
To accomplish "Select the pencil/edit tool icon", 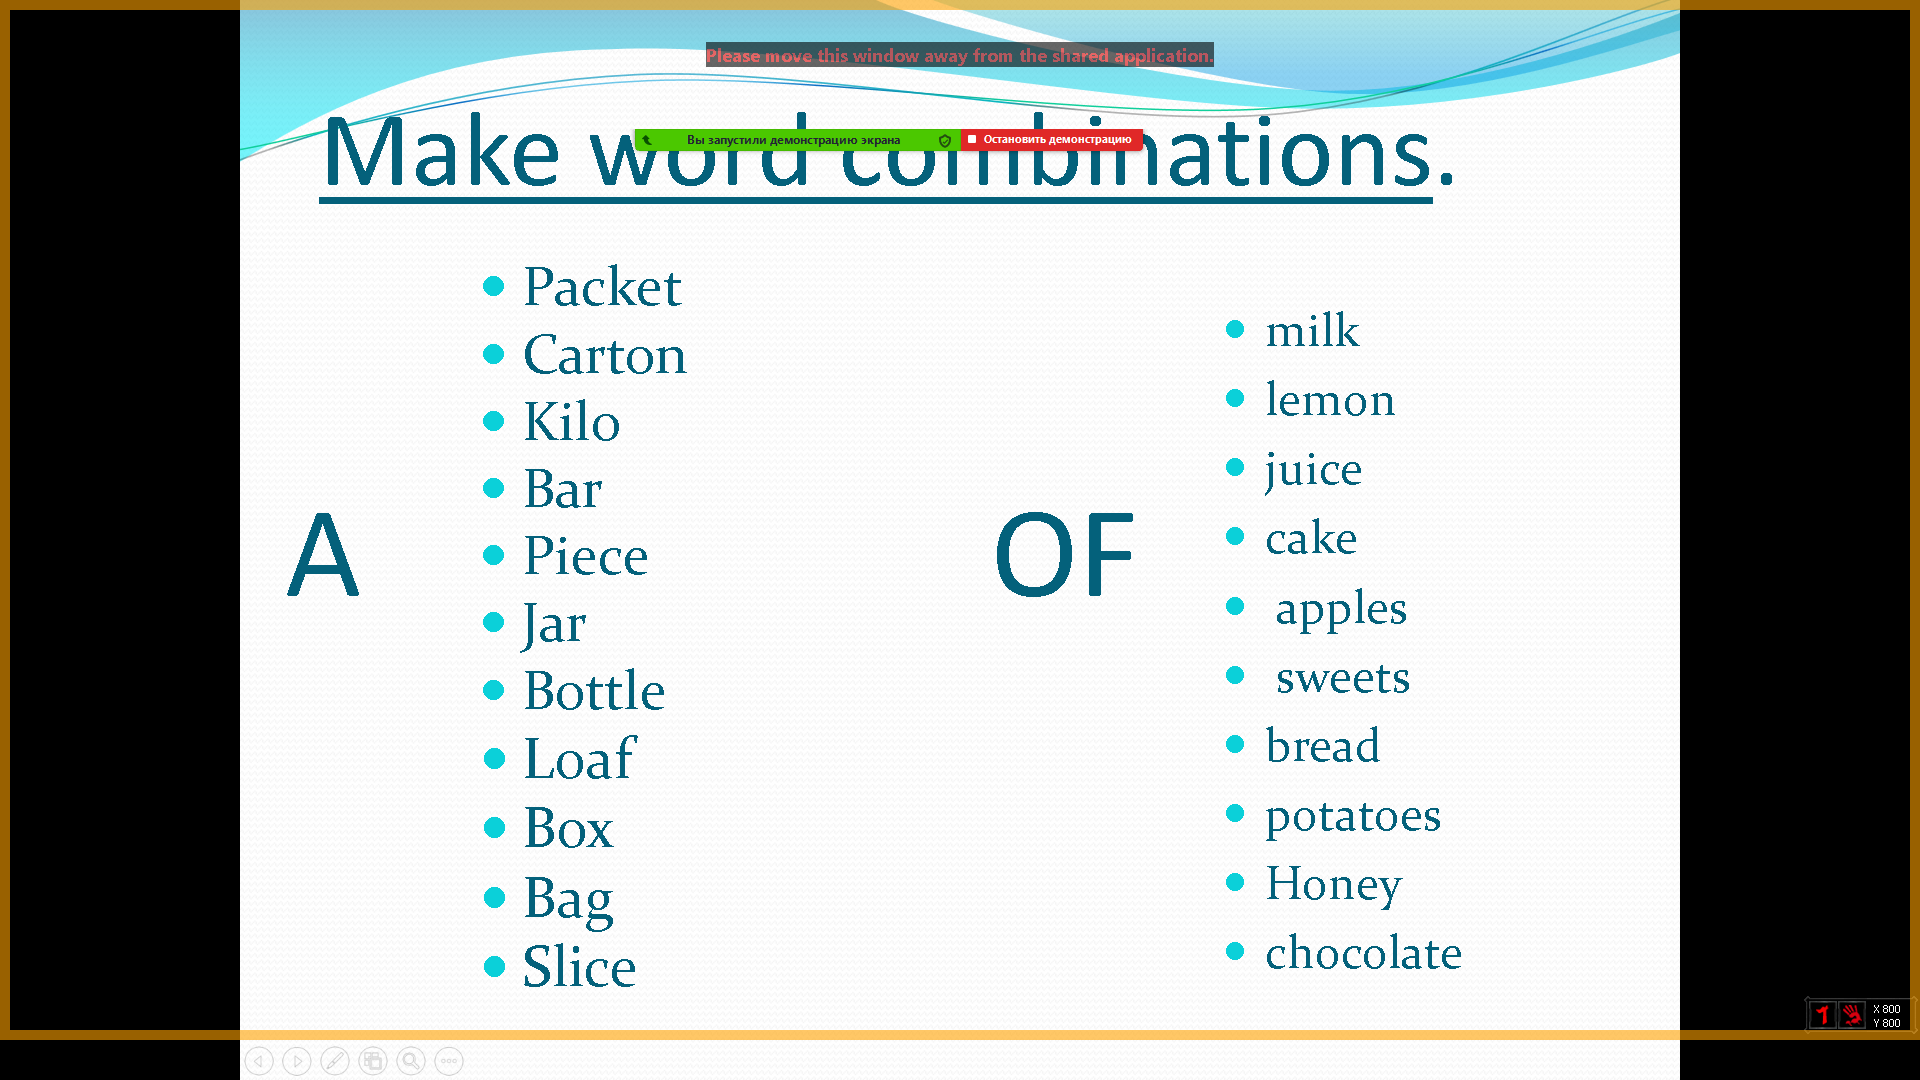I will (x=336, y=1060).
